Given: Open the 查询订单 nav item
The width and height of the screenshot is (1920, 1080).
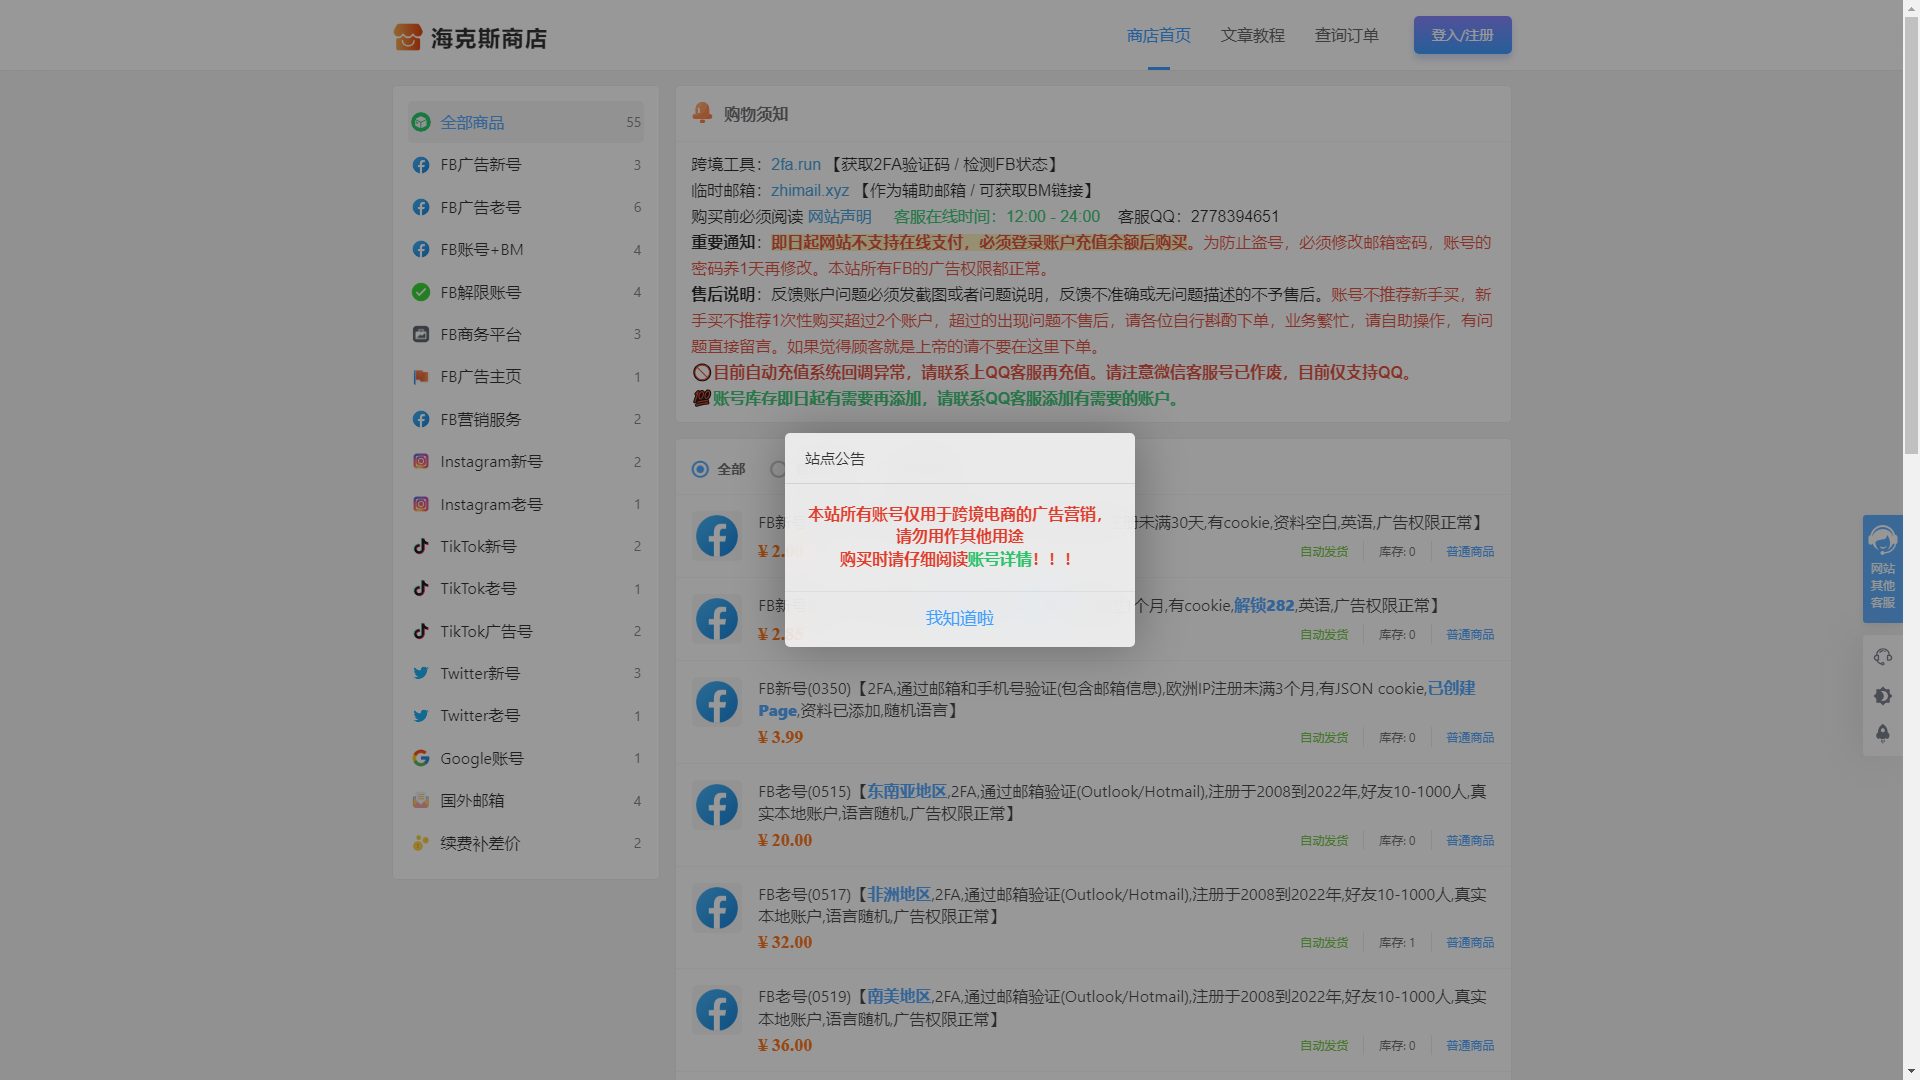Looking at the screenshot, I should click(x=1346, y=35).
